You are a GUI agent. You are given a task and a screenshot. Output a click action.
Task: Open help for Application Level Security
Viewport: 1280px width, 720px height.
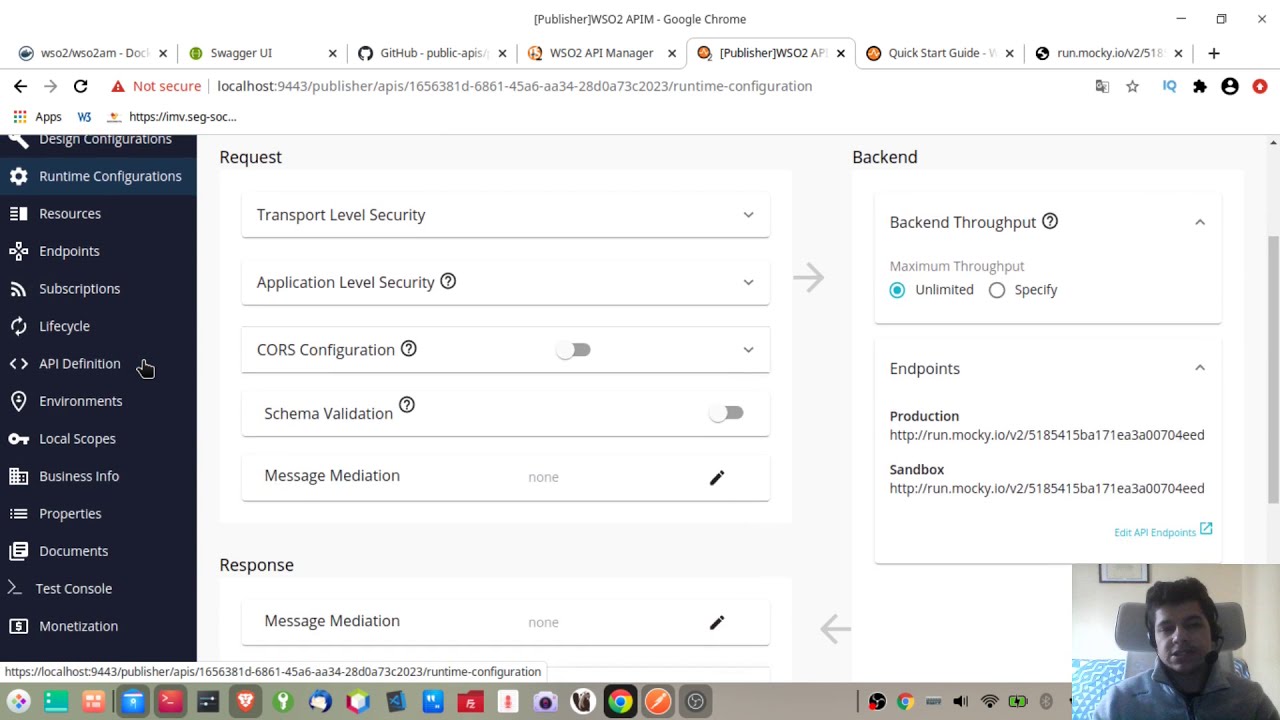pos(448,281)
